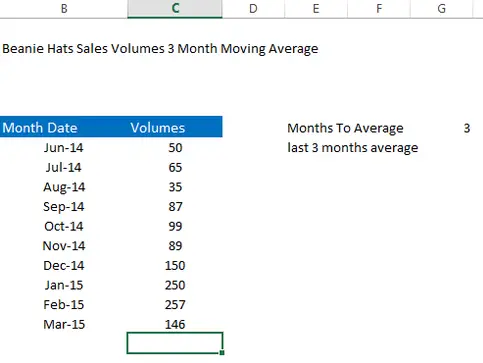Select column E header
483x363 pixels.
pyautogui.click(x=316, y=9)
